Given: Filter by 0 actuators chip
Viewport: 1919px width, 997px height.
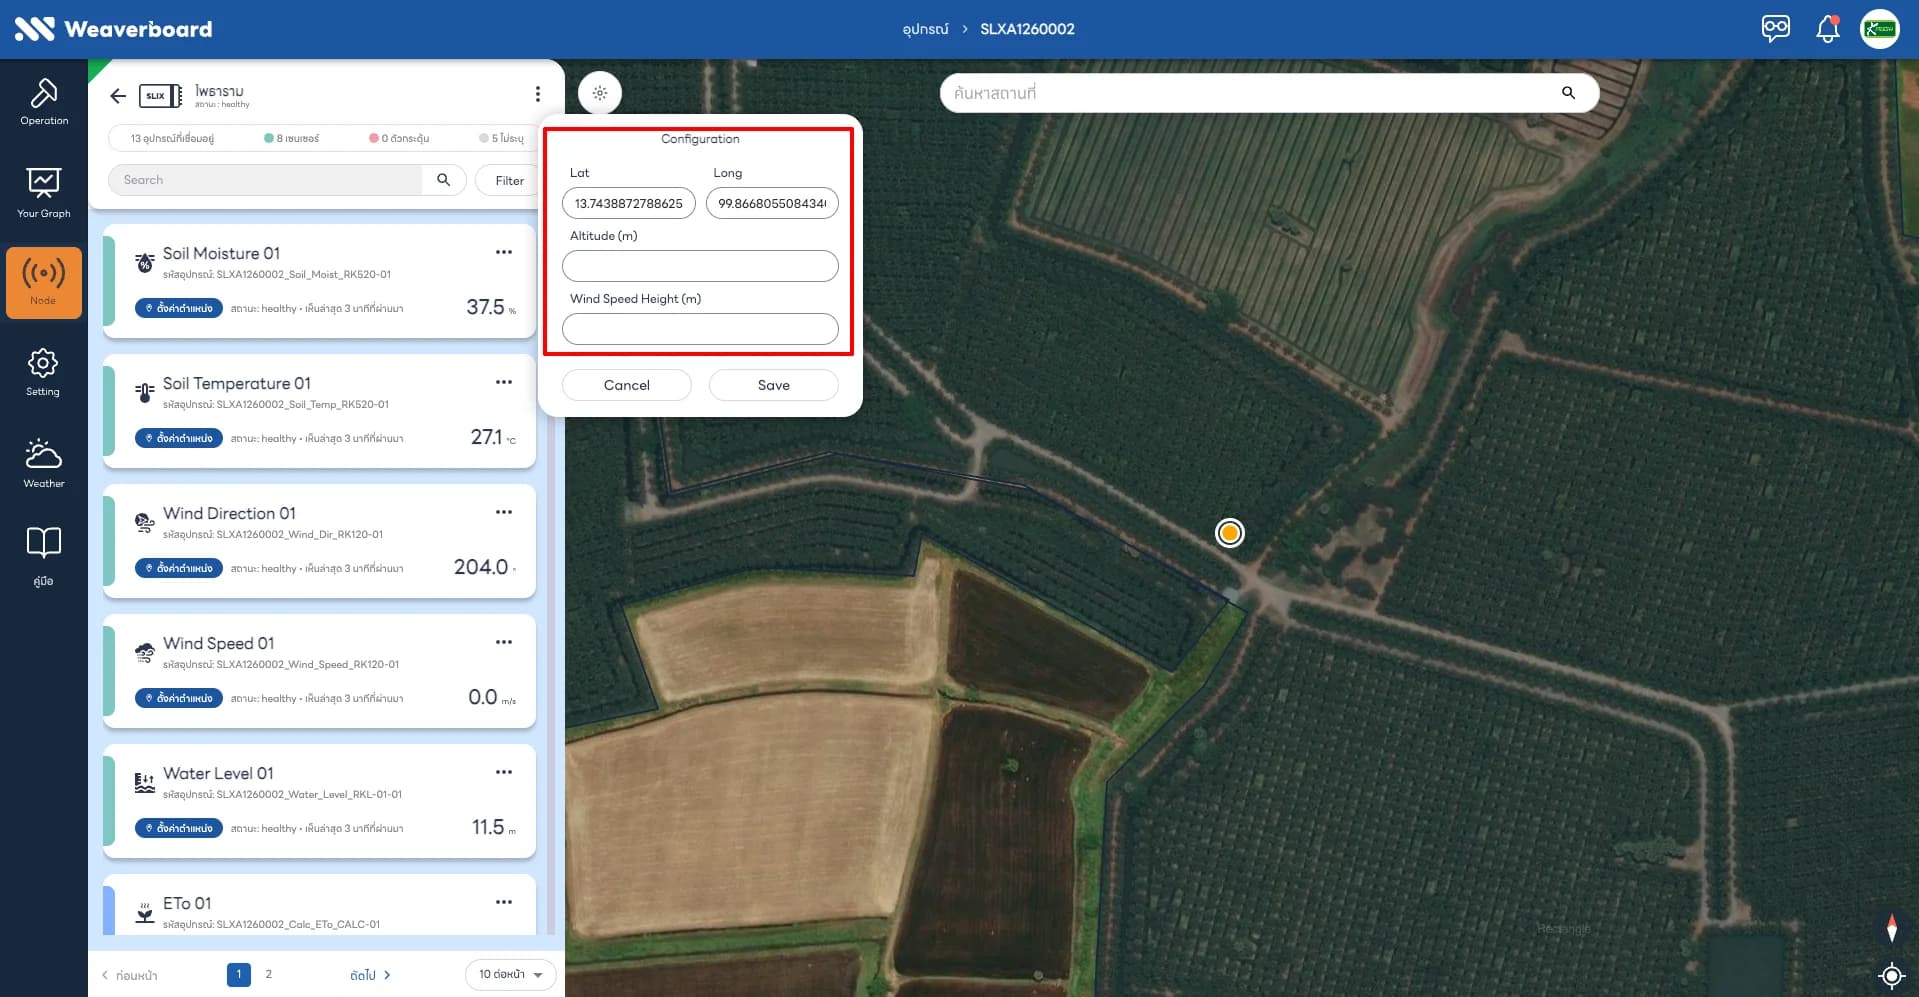Looking at the screenshot, I should point(399,138).
